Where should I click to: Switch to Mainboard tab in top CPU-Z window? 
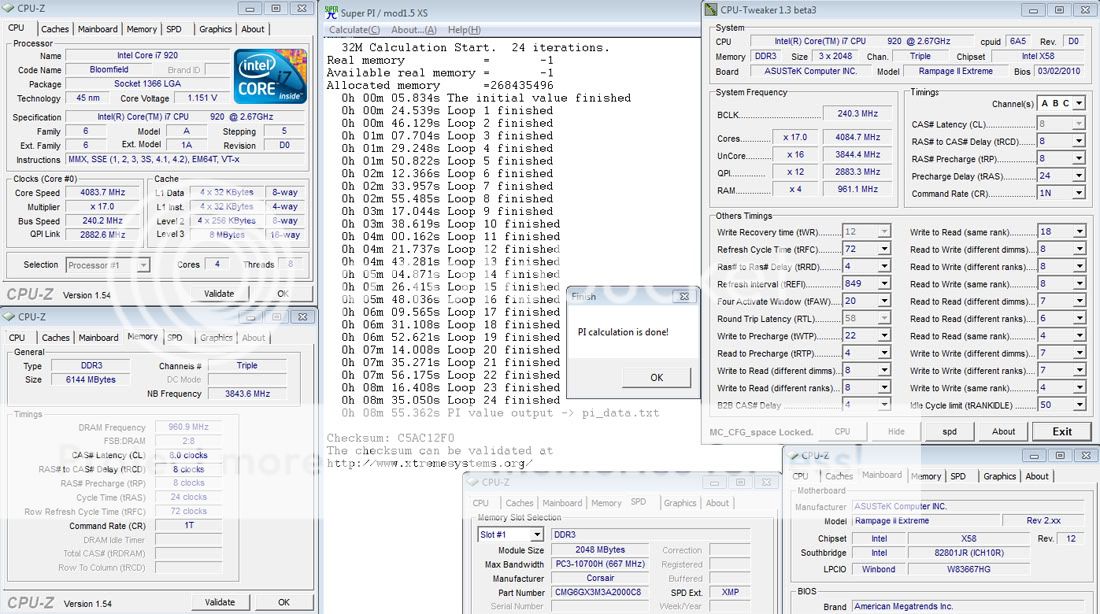[x=98, y=29]
